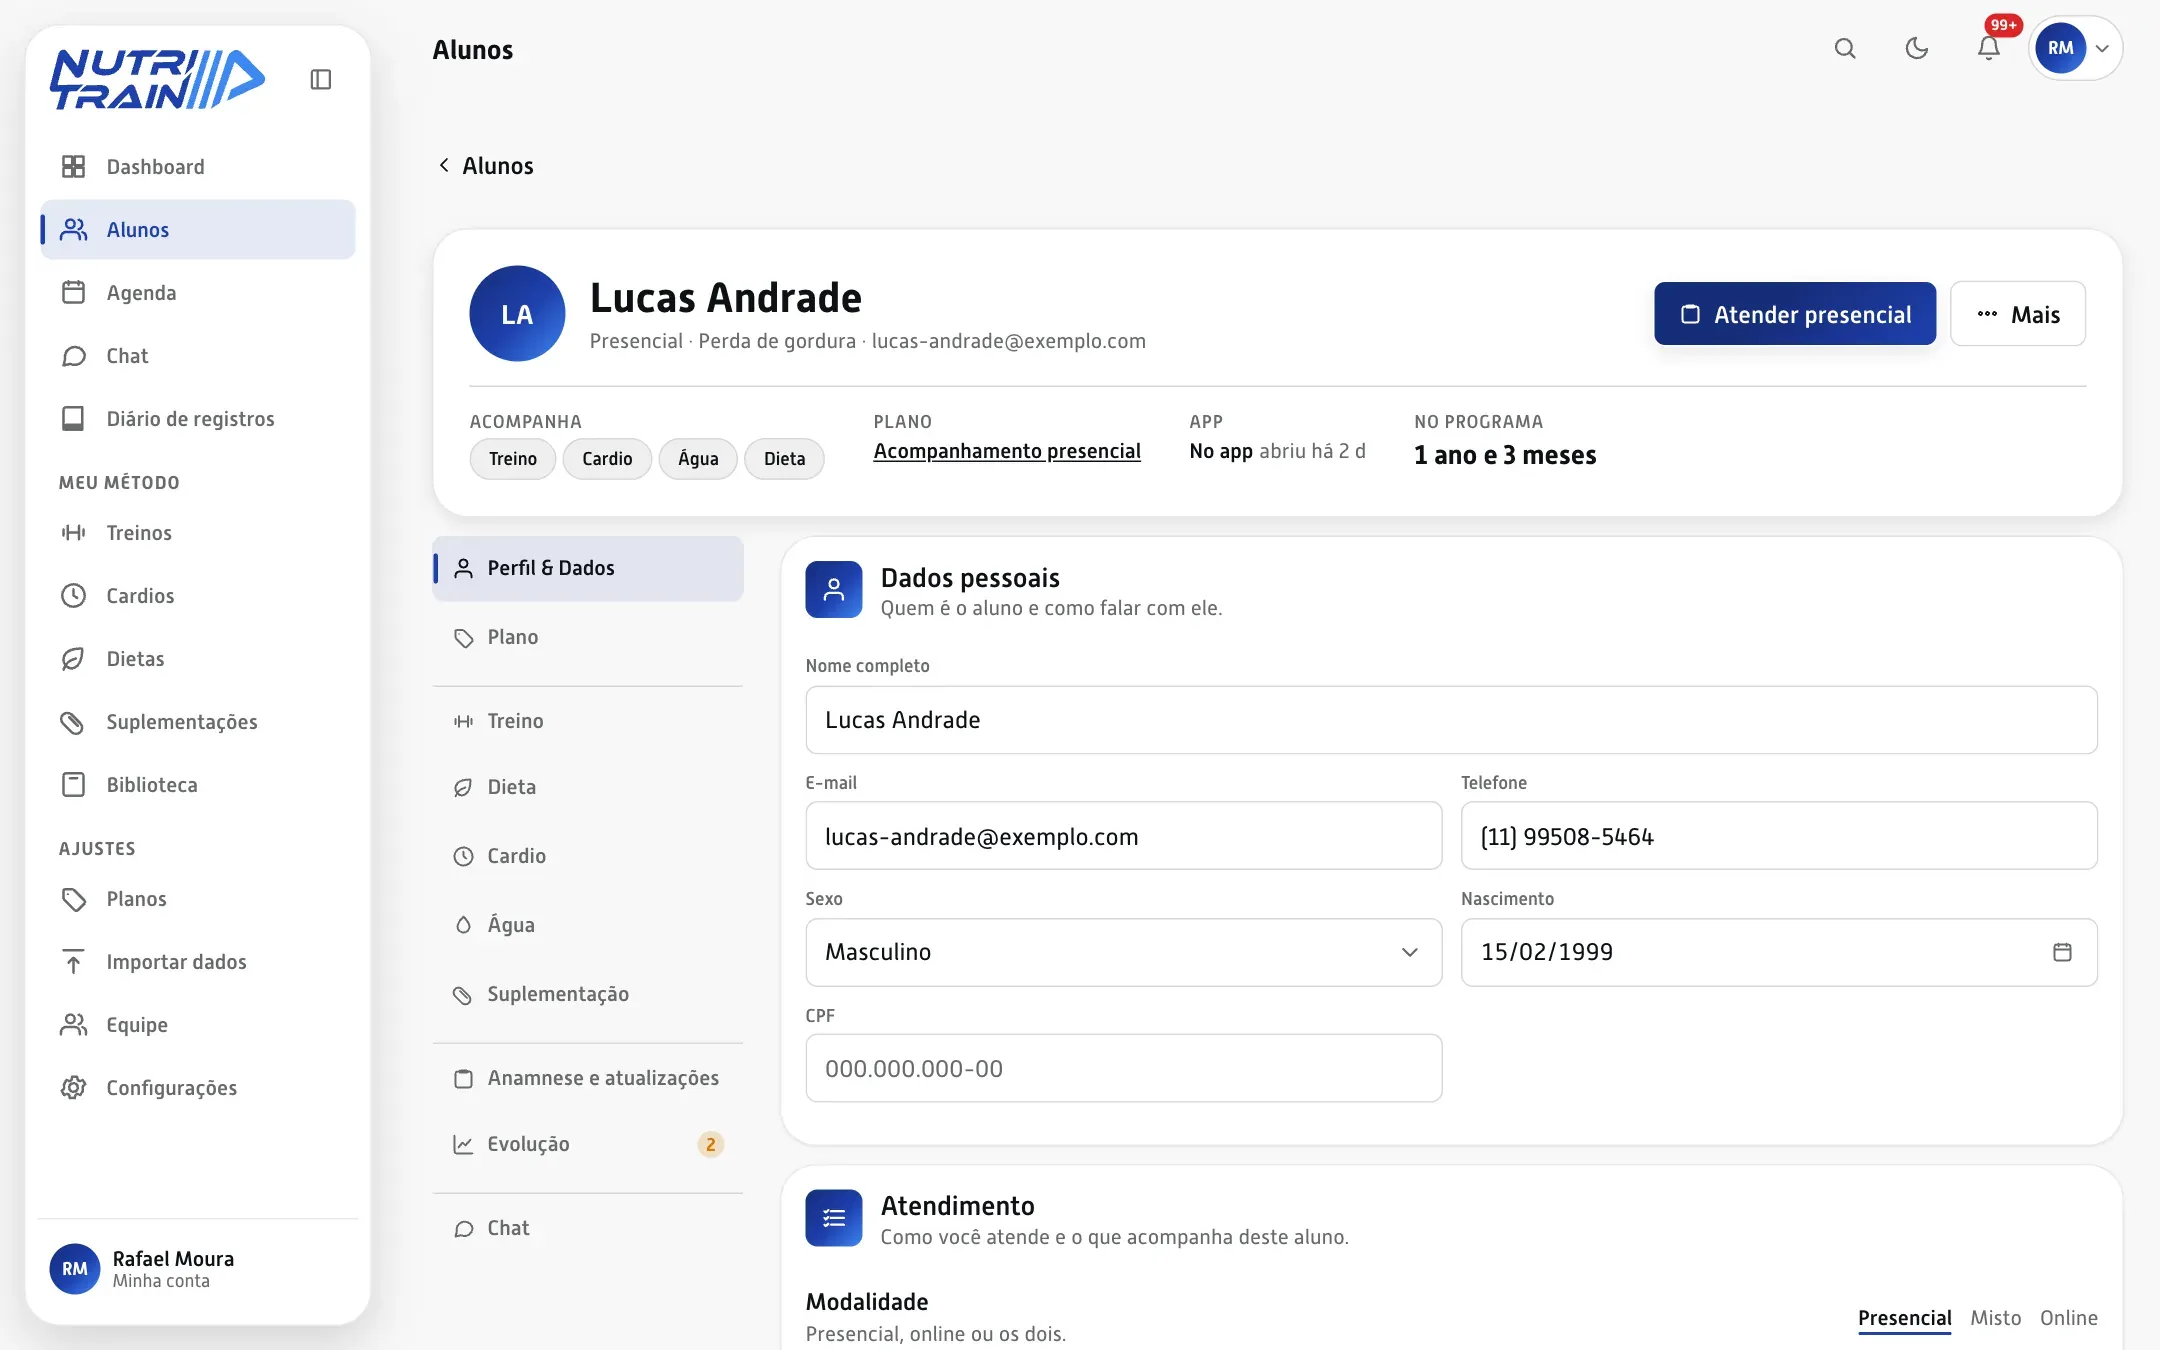Open Dashboard in sidebar
The width and height of the screenshot is (2160, 1350).
coord(198,167)
